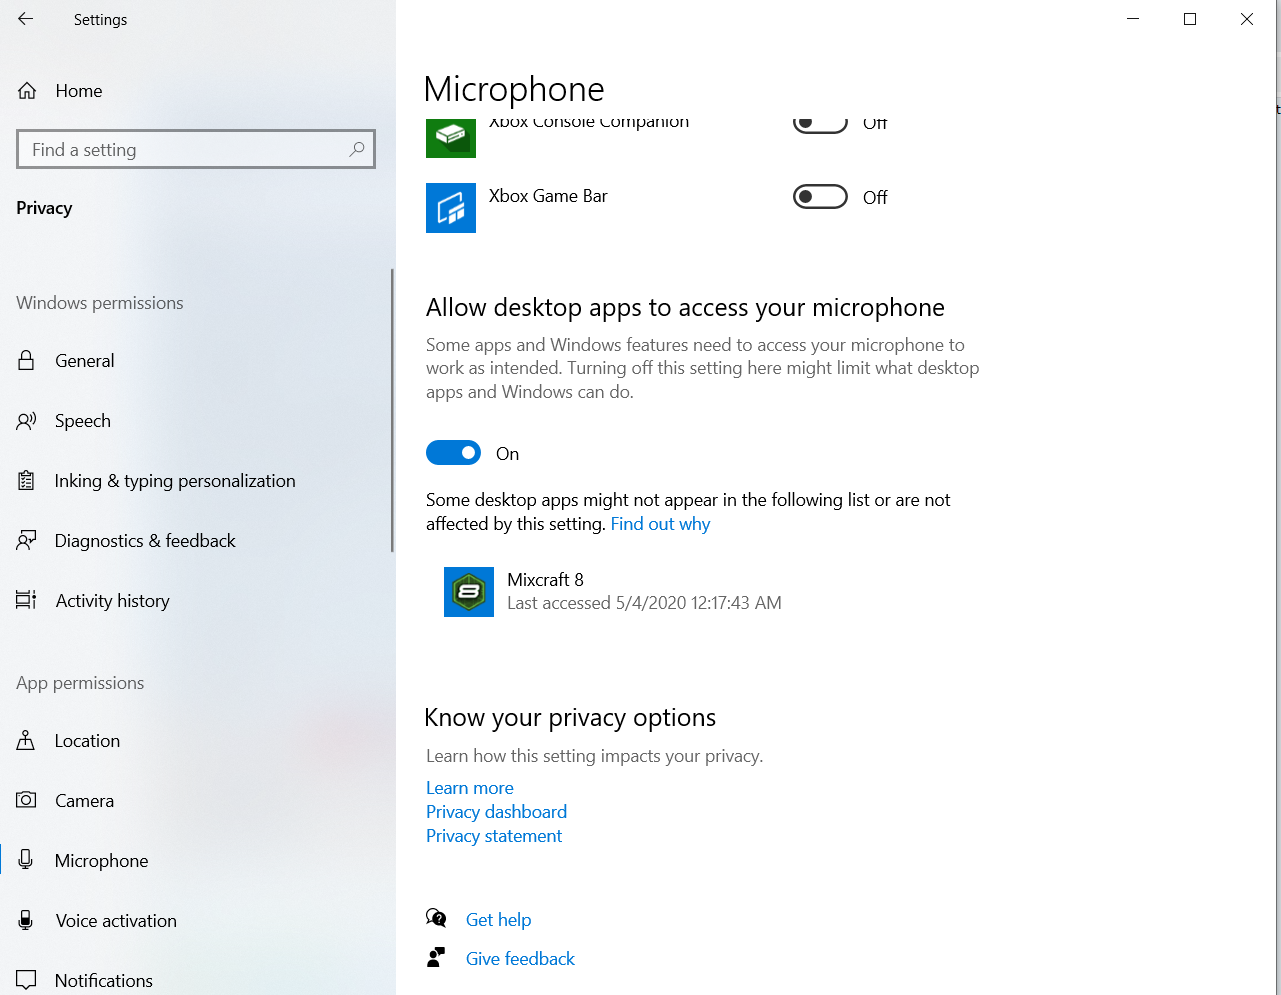Click the Mixcraft 8 app icon

(469, 592)
